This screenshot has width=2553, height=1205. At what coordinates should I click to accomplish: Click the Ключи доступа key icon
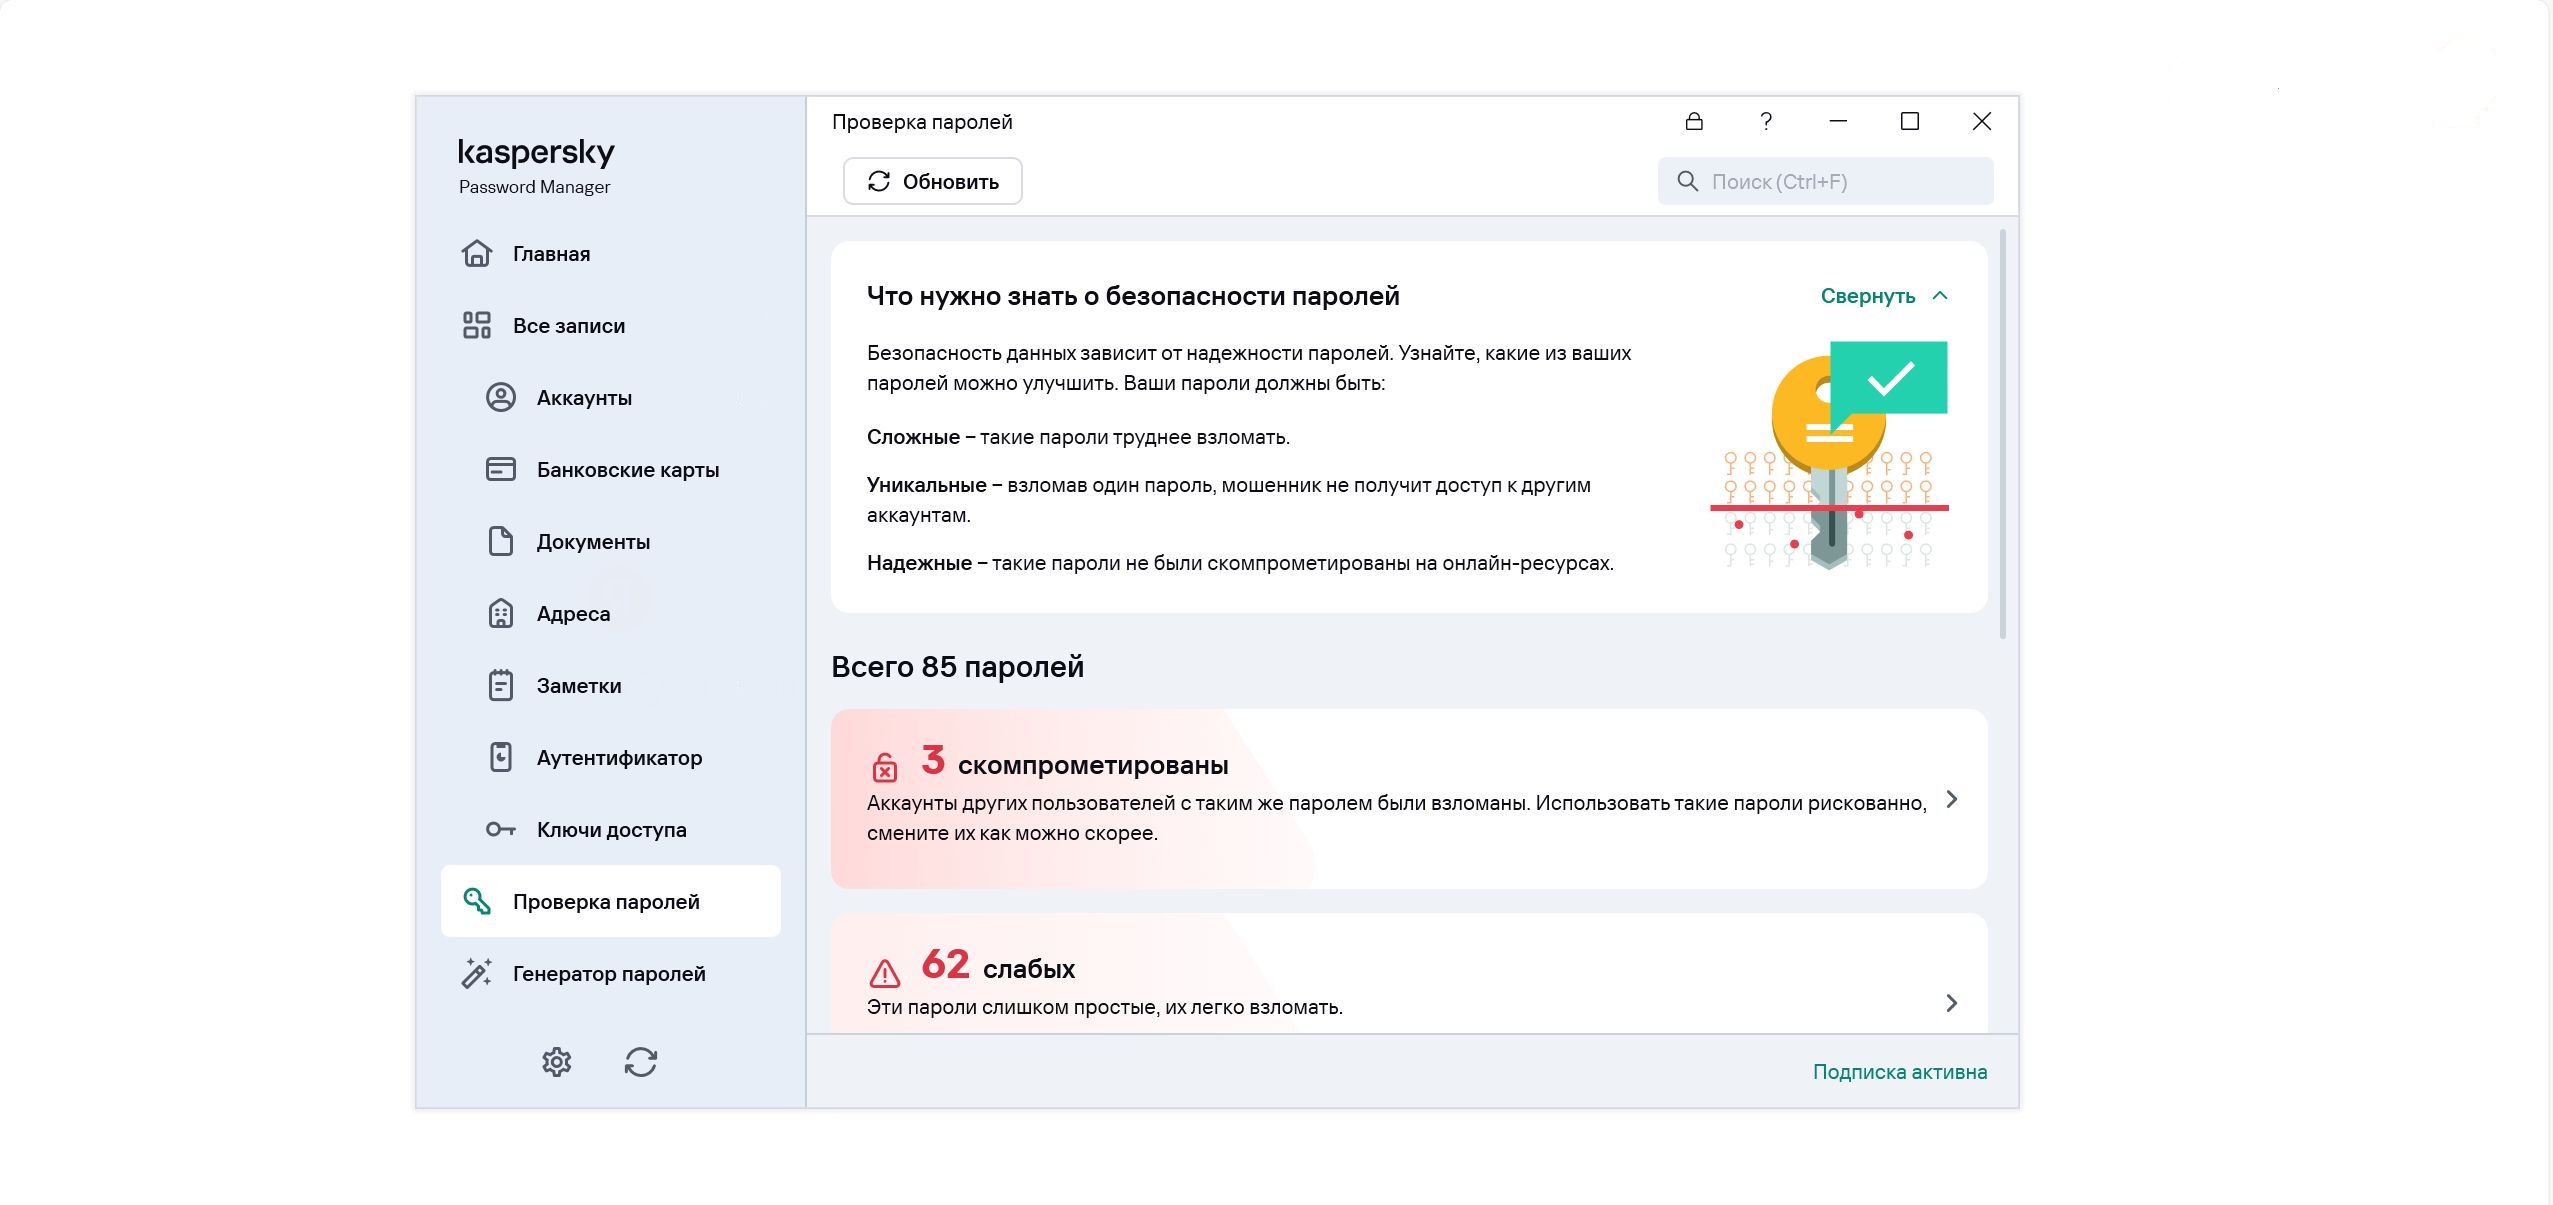click(x=501, y=829)
